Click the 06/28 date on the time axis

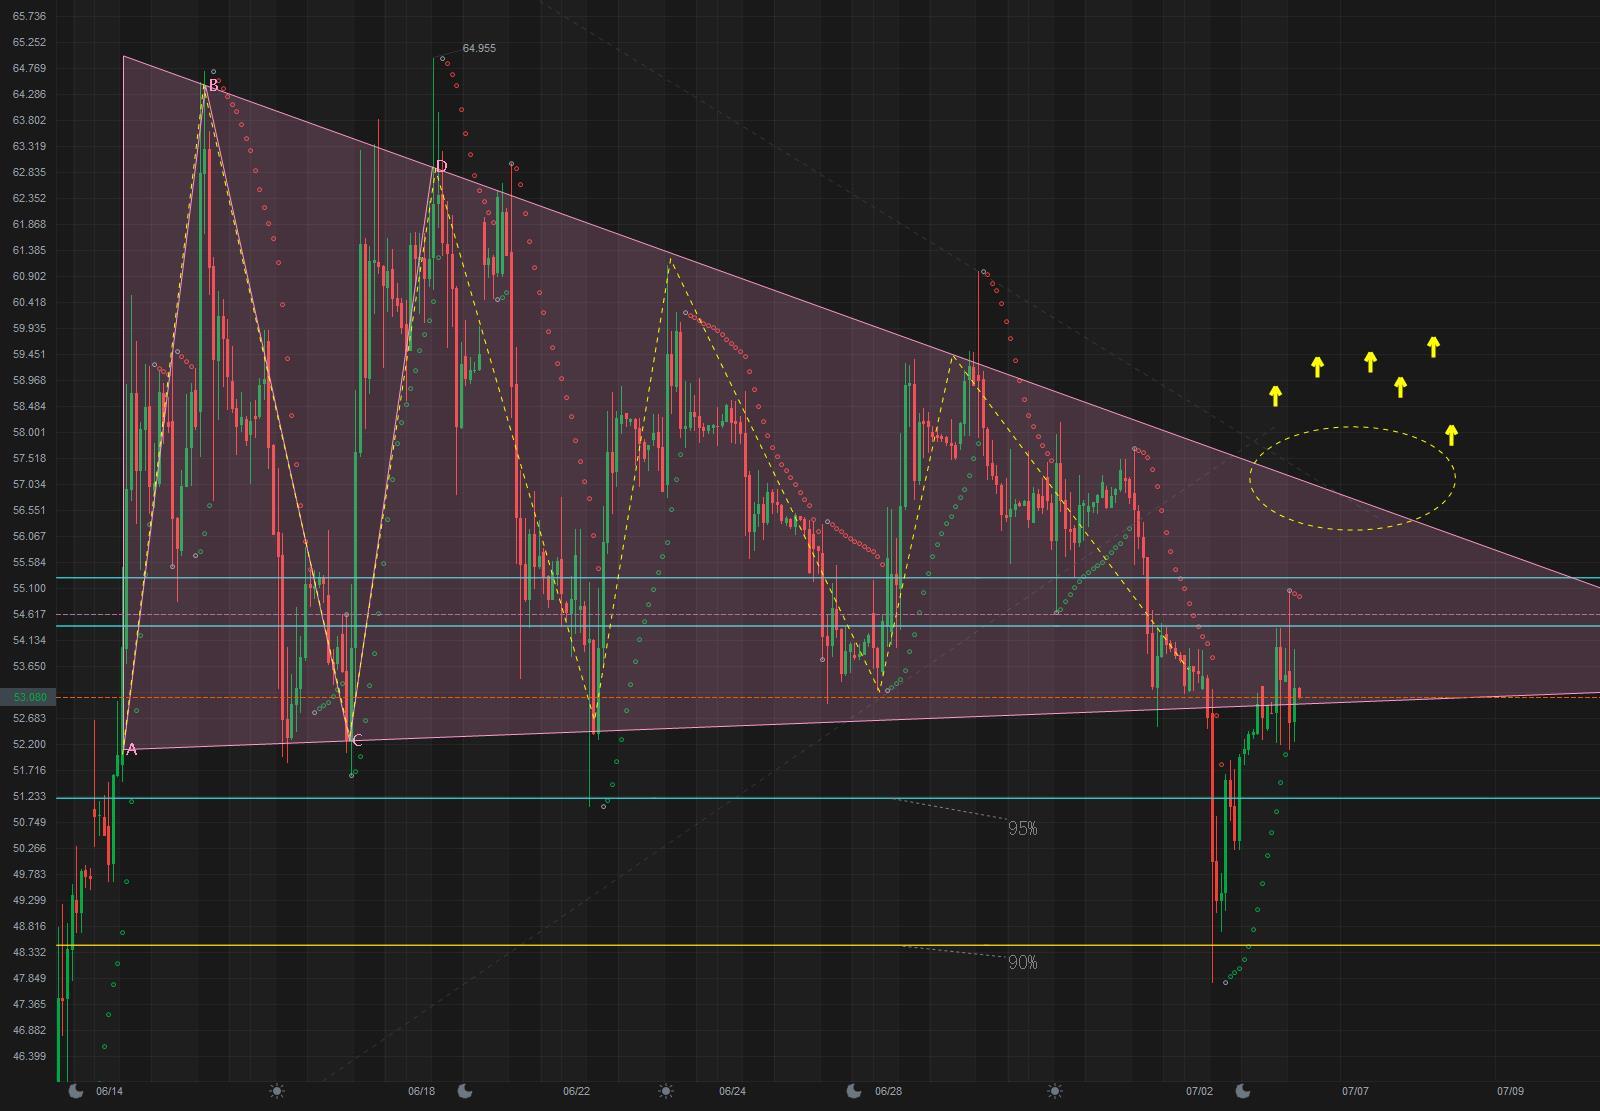[888, 1091]
